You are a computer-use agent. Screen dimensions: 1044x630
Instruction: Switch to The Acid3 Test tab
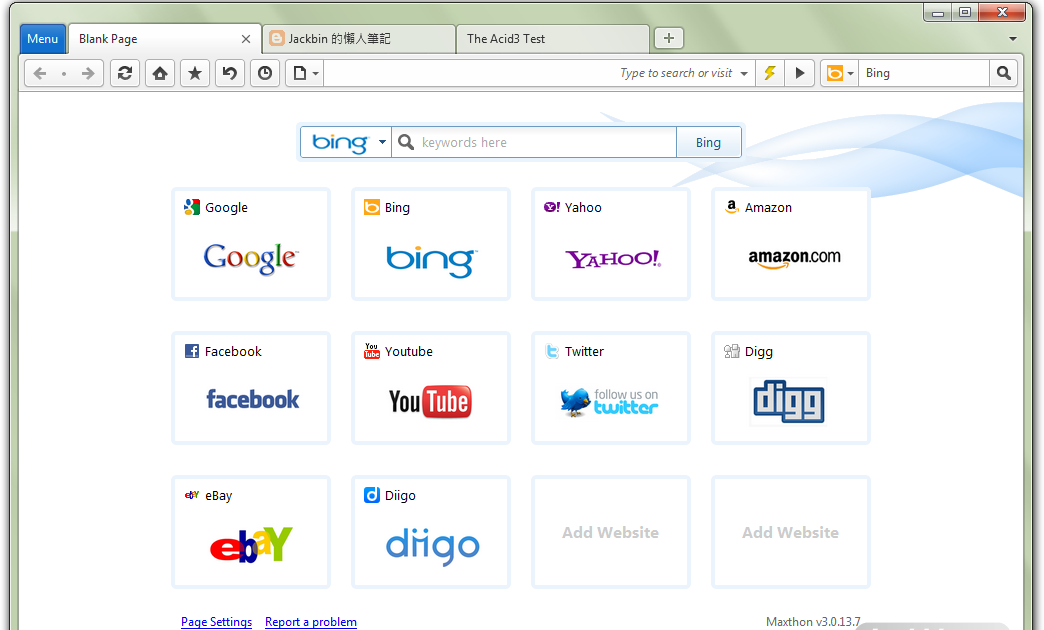point(553,39)
